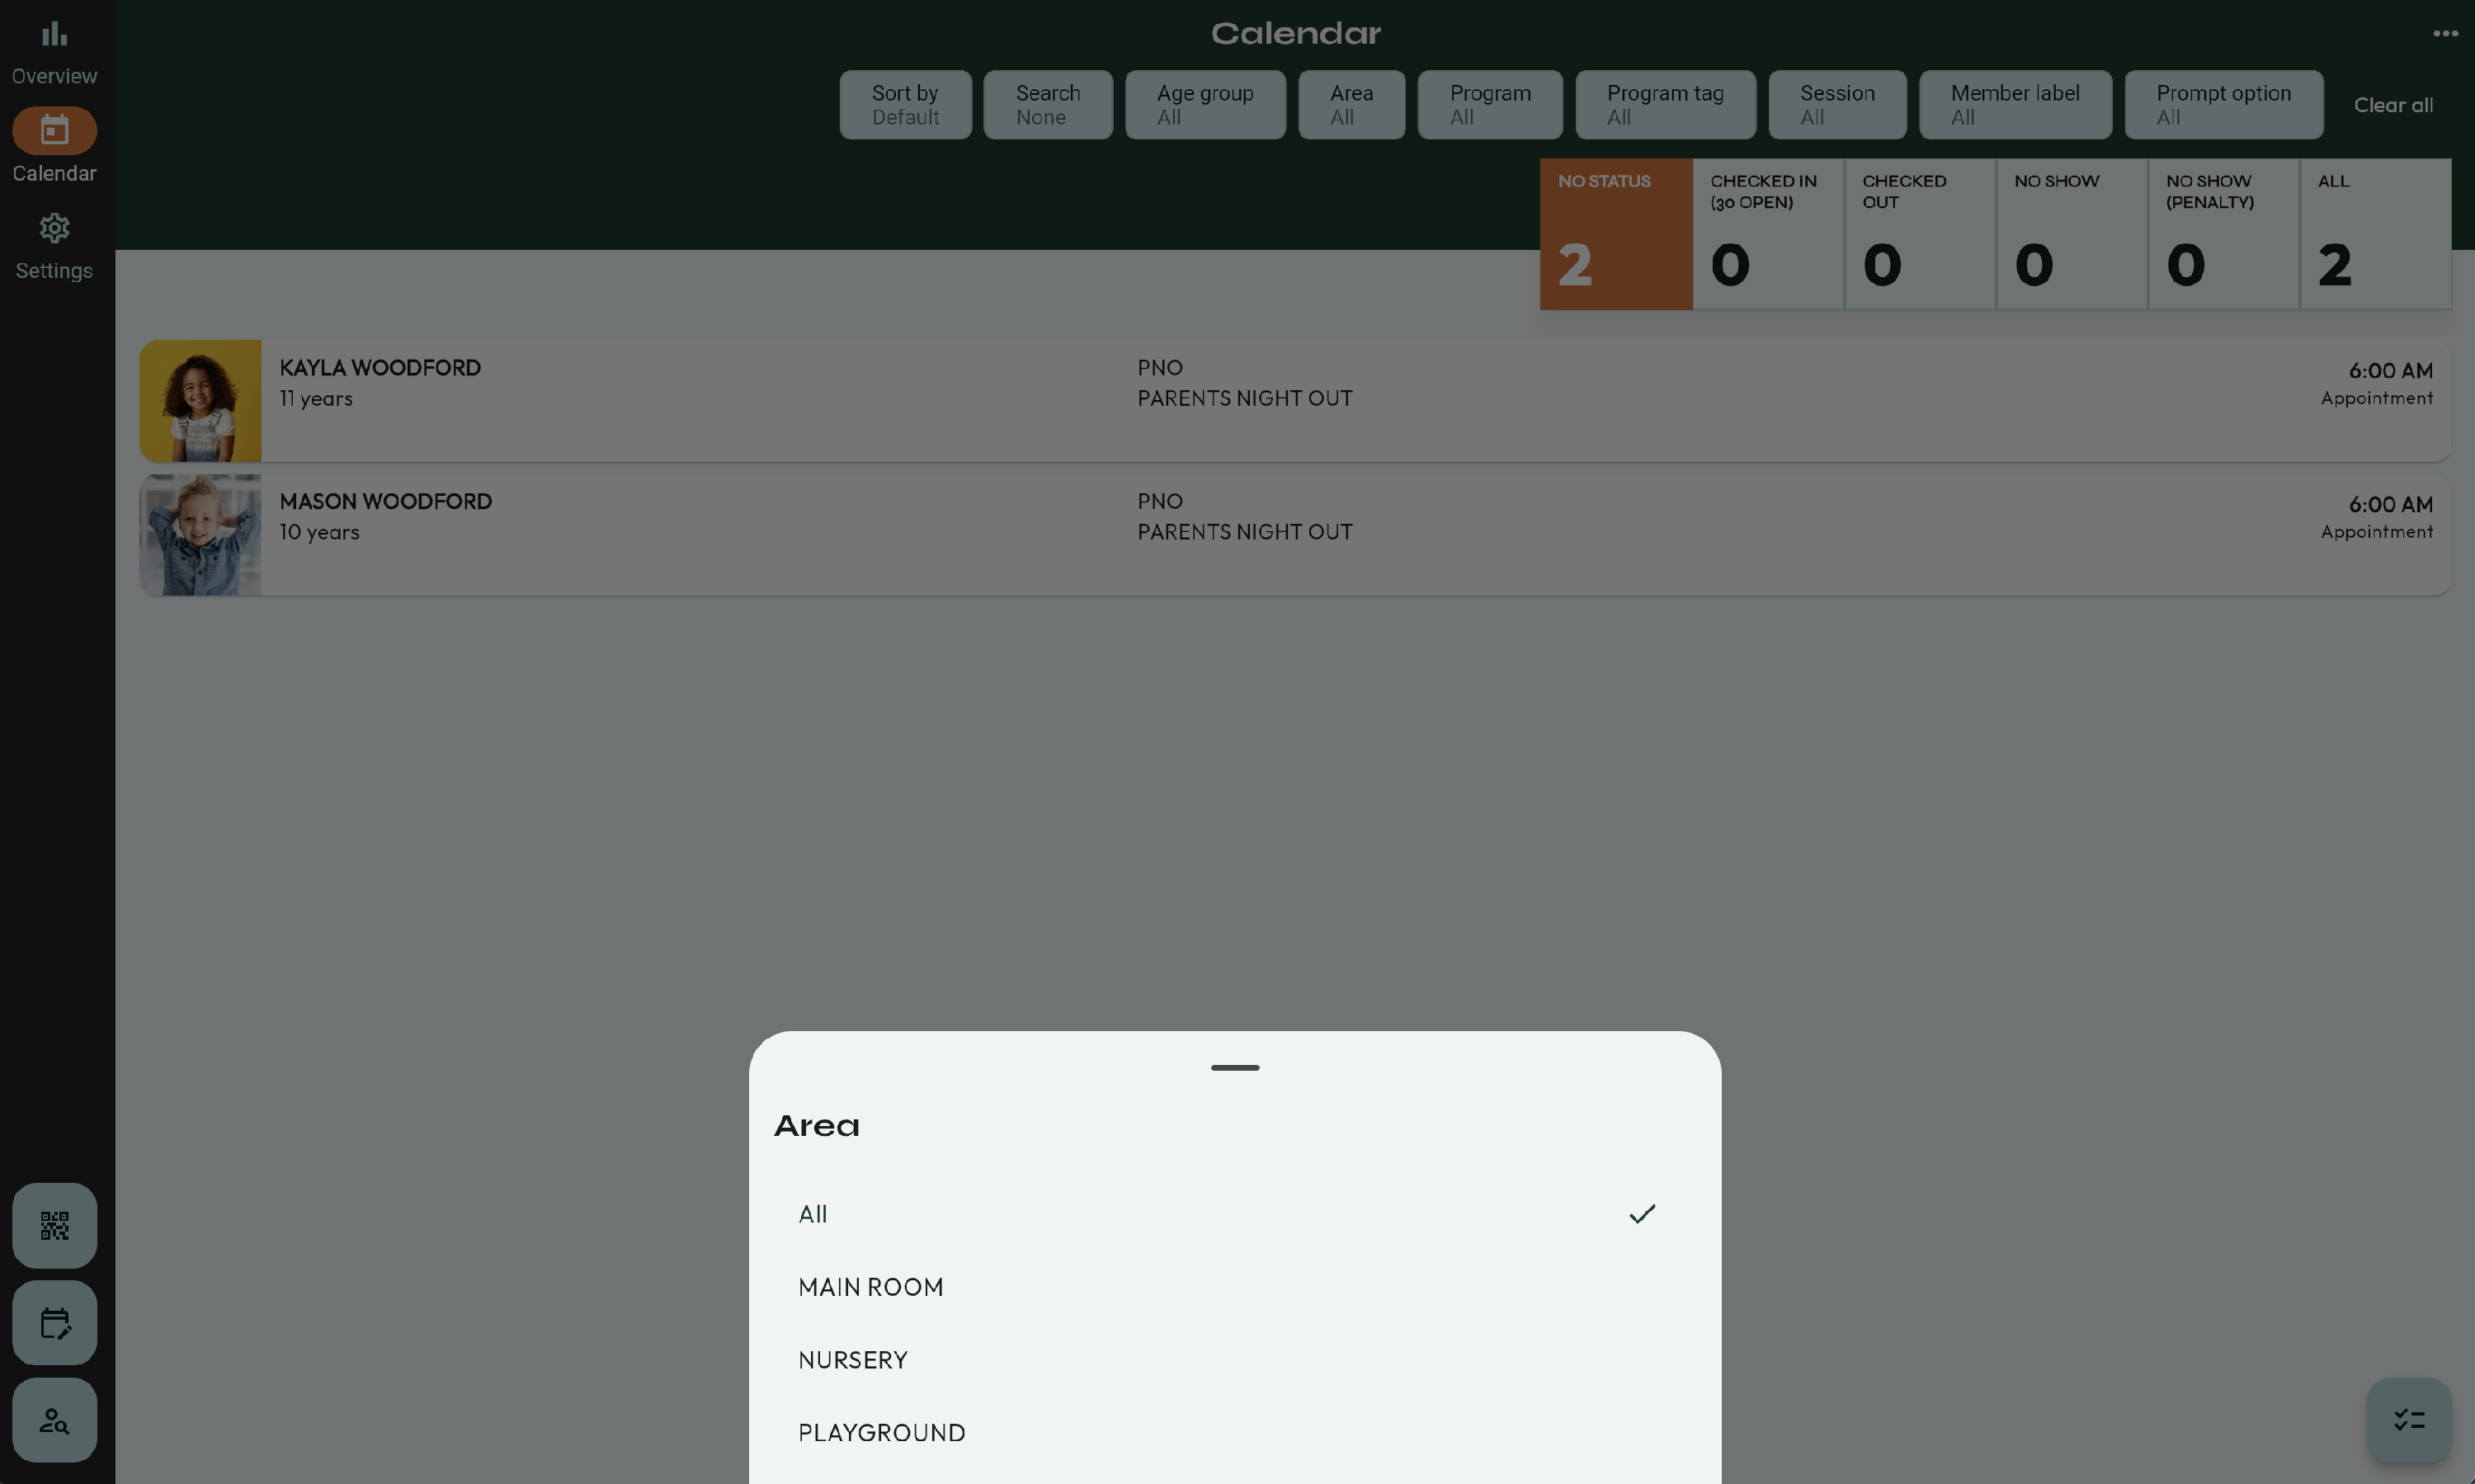2475x1484 pixels.
Task: Open the three-dot more options menu
Action: [2445, 34]
